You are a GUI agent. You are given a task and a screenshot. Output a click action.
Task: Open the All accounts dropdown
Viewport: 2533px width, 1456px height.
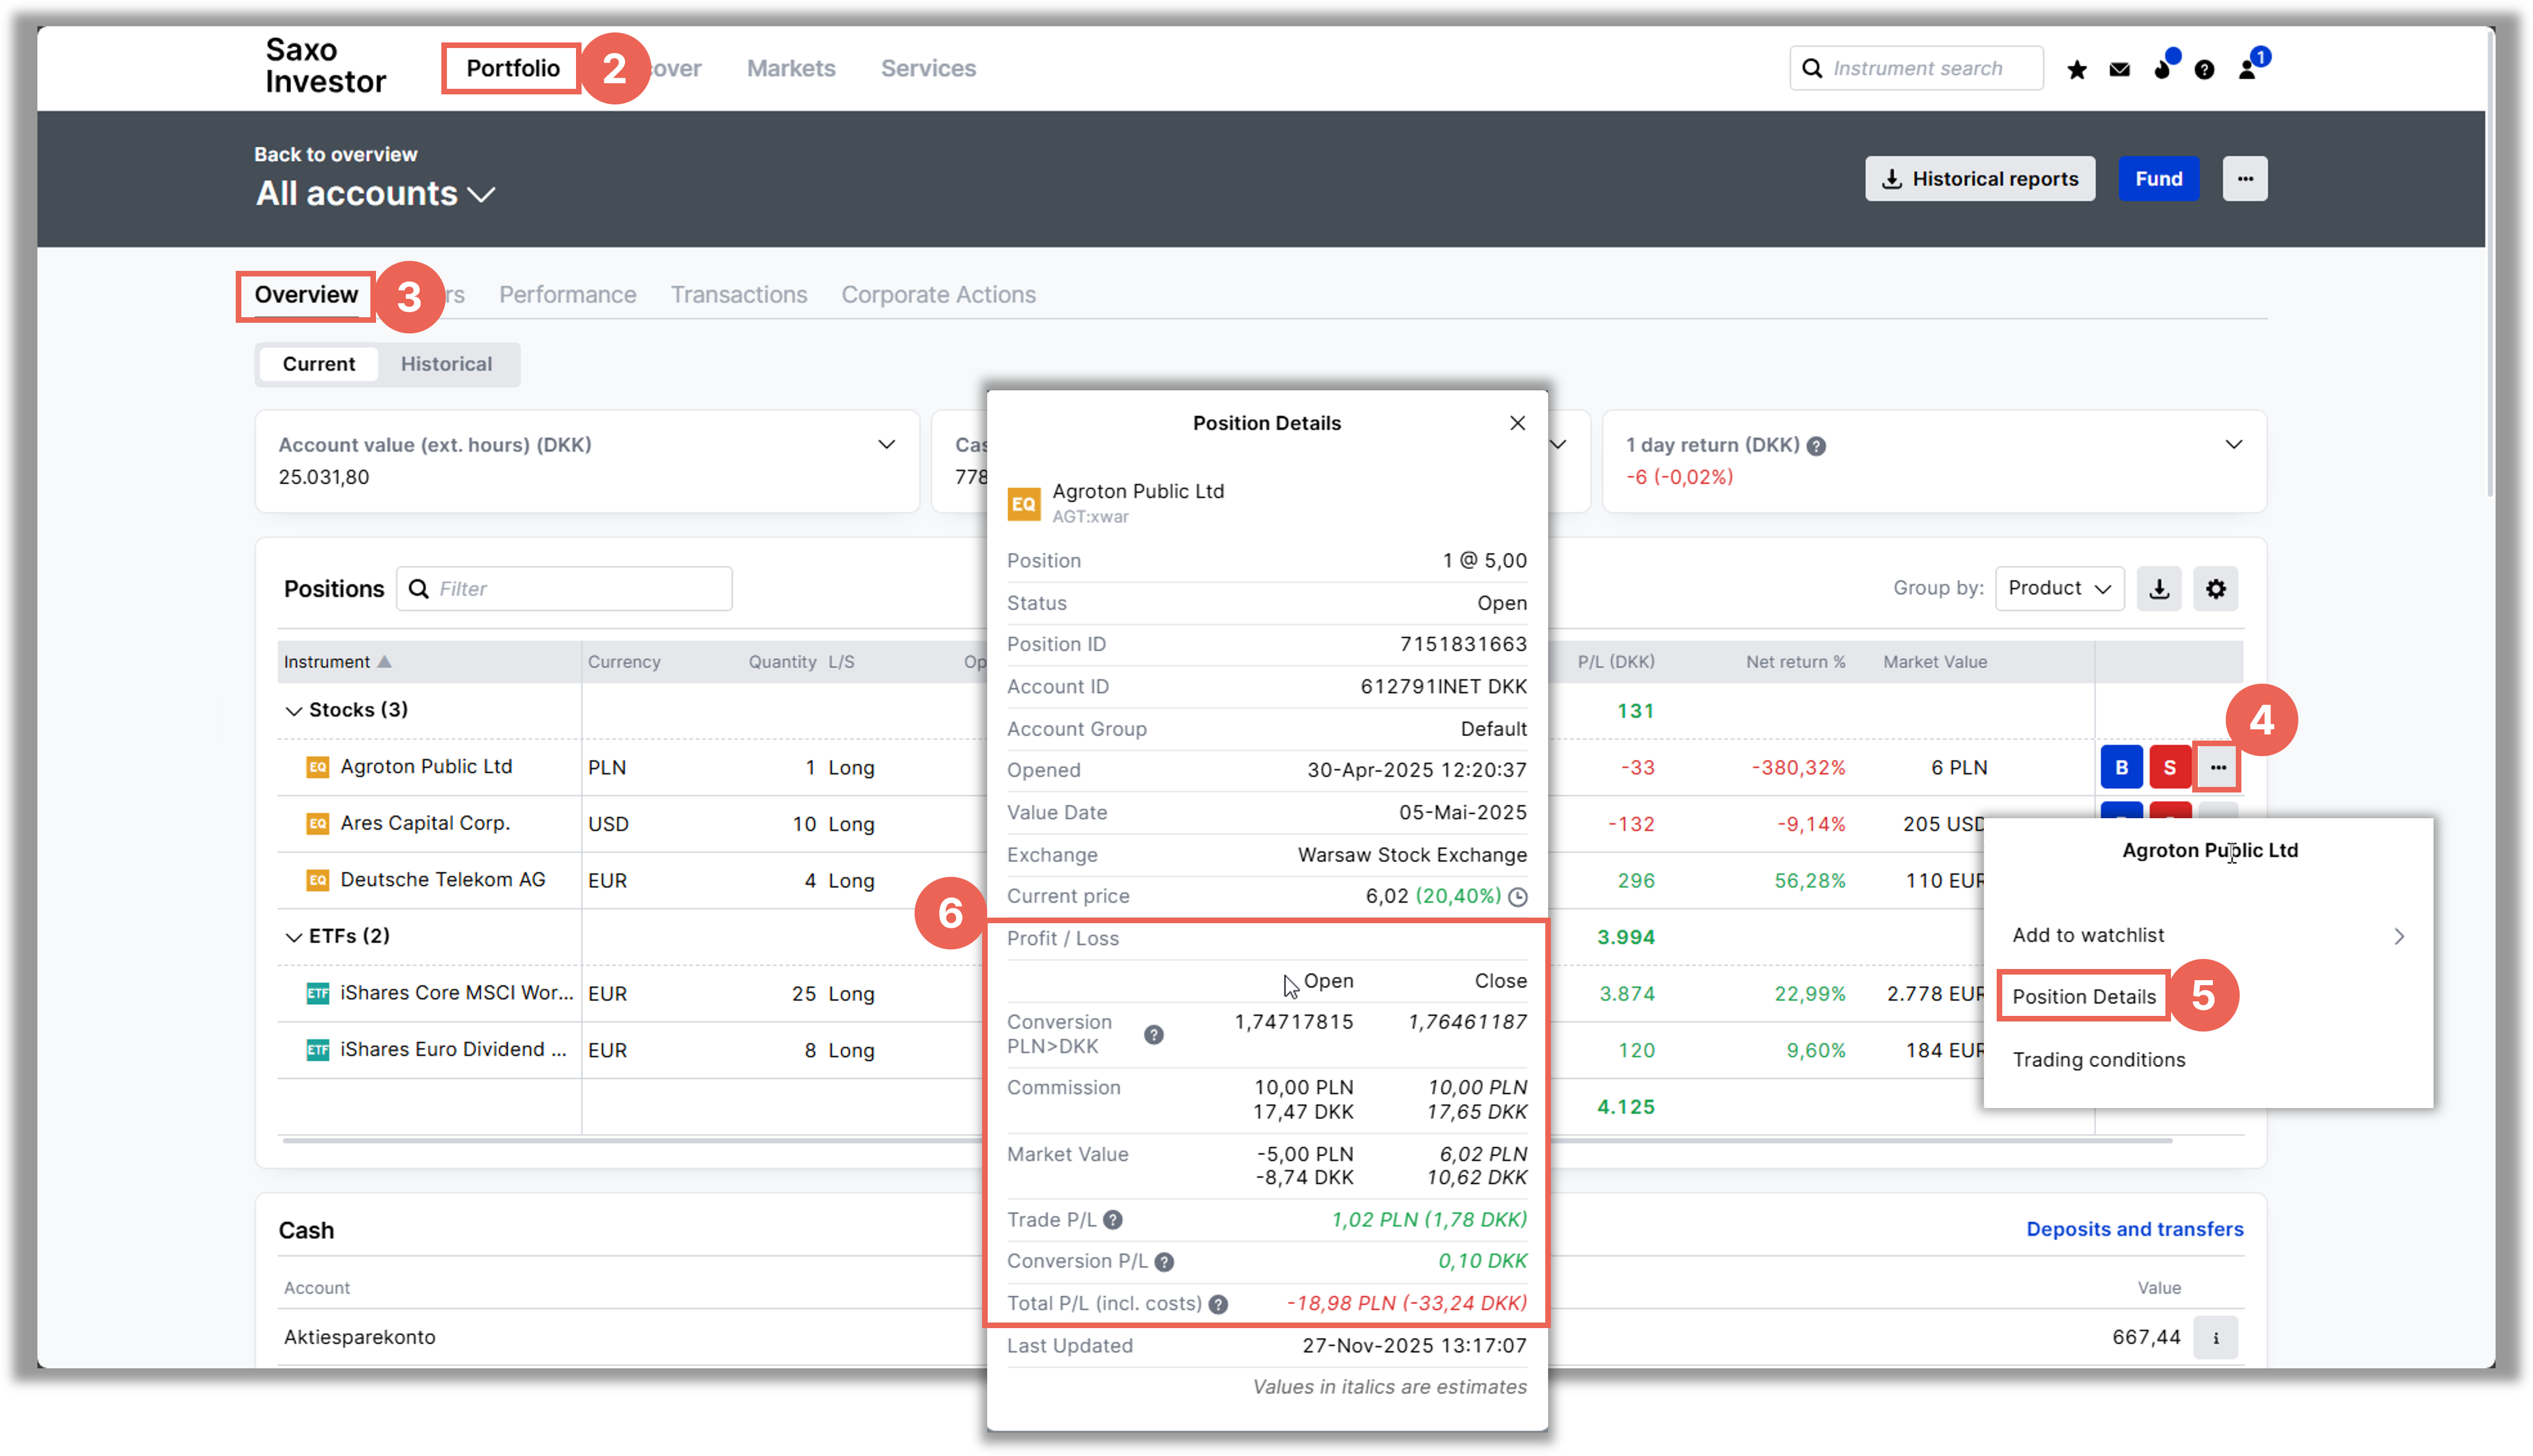coord(375,194)
